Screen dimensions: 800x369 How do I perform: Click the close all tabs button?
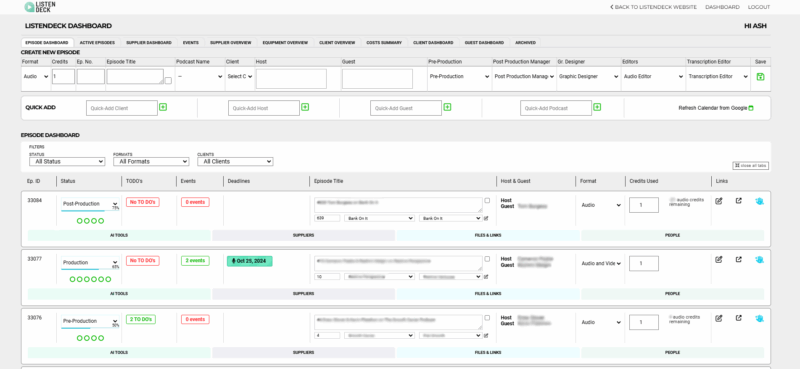coord(750,165)
